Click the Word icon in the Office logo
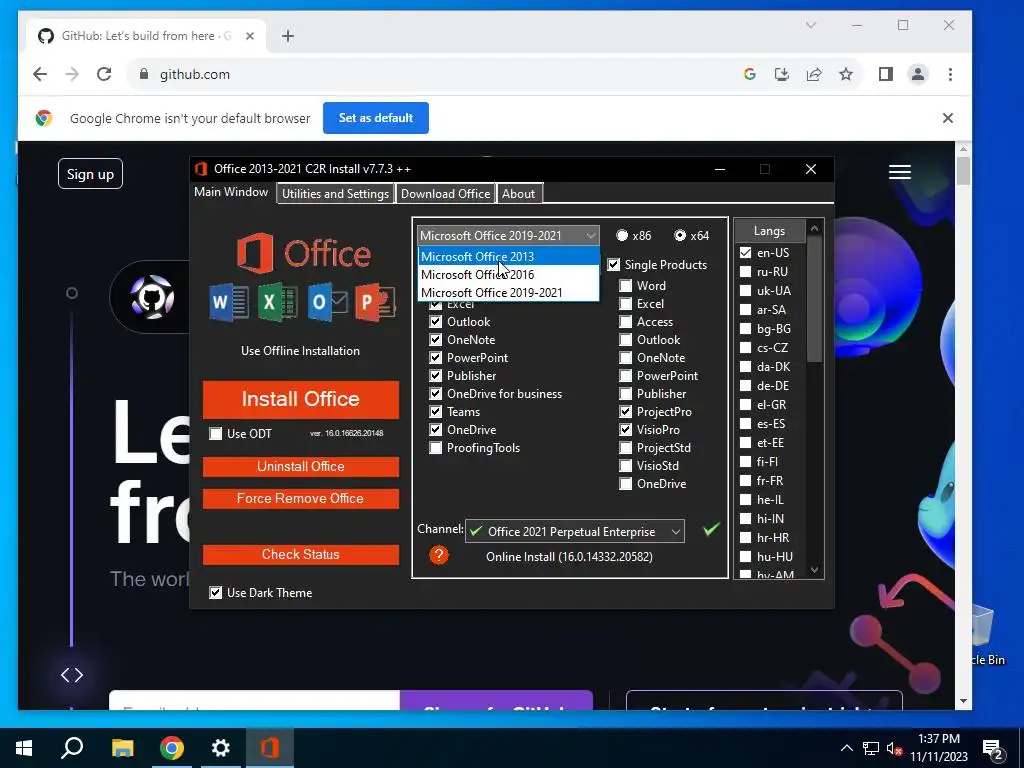Screen dimensions: 1024x768 229,303
